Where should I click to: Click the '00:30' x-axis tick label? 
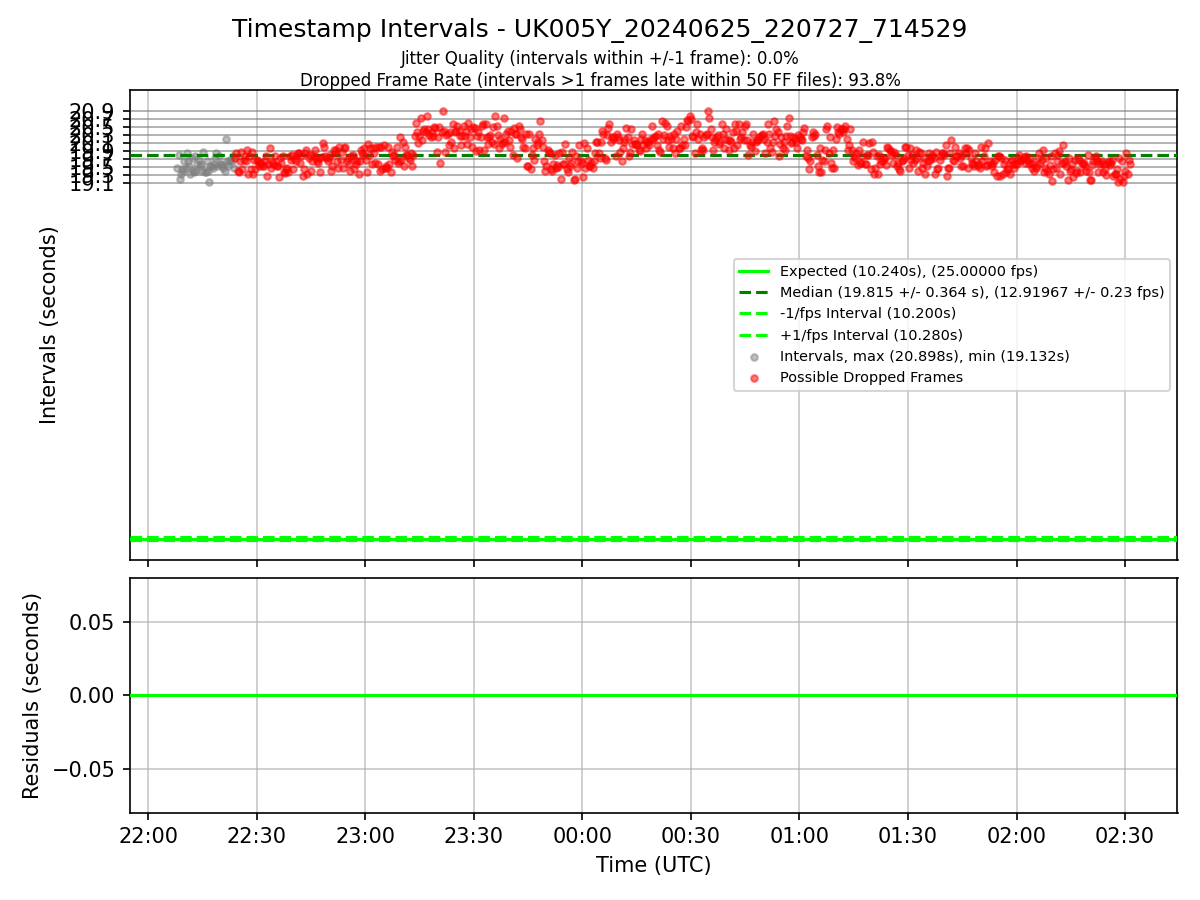tap(691, 835)
